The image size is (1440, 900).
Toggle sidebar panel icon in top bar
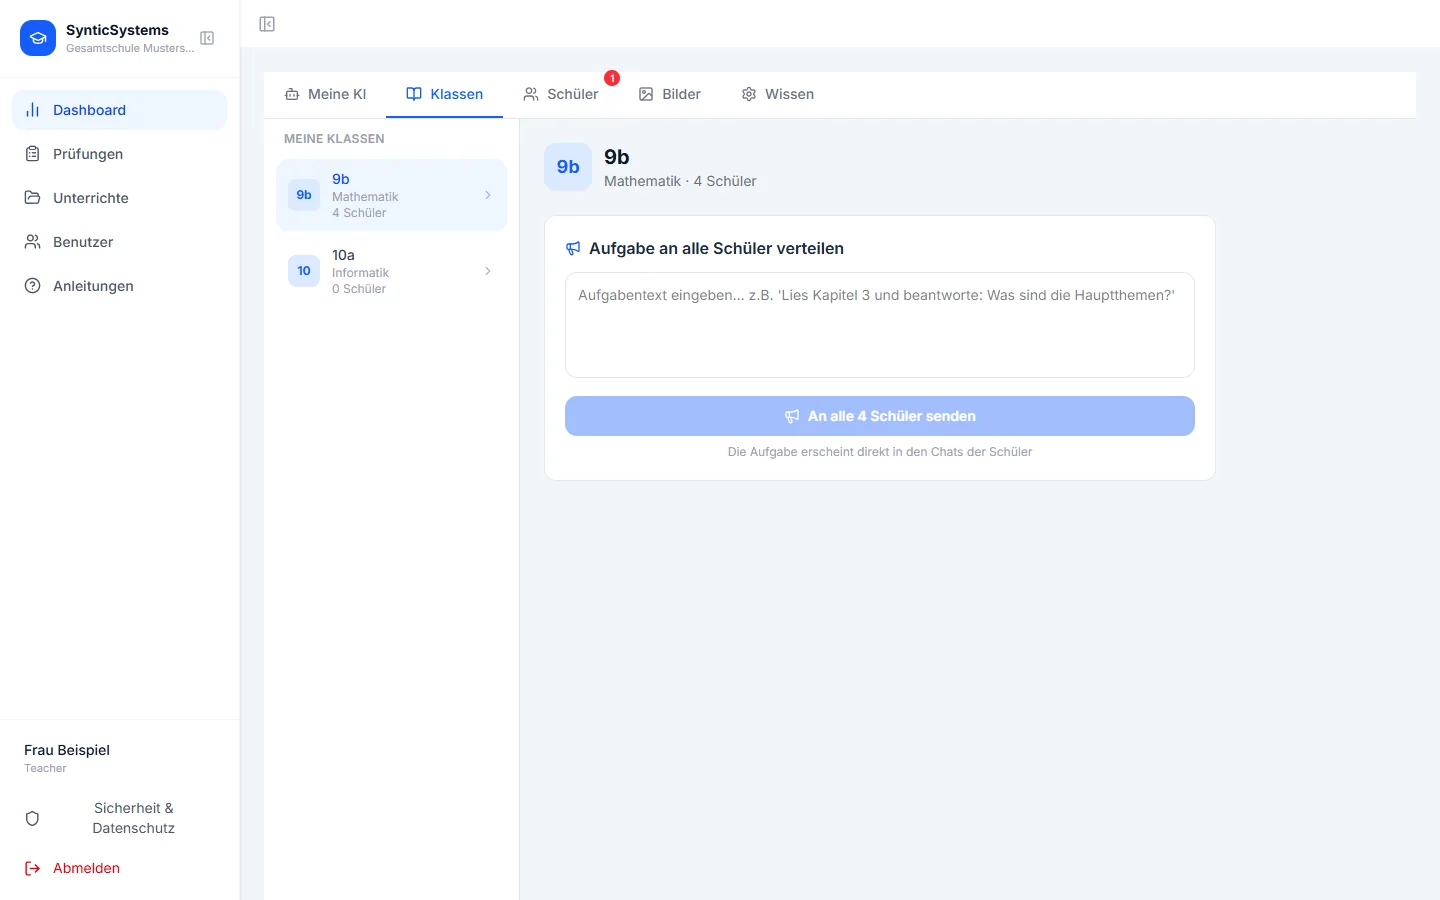pyautogui.click(x=267, y=24)
